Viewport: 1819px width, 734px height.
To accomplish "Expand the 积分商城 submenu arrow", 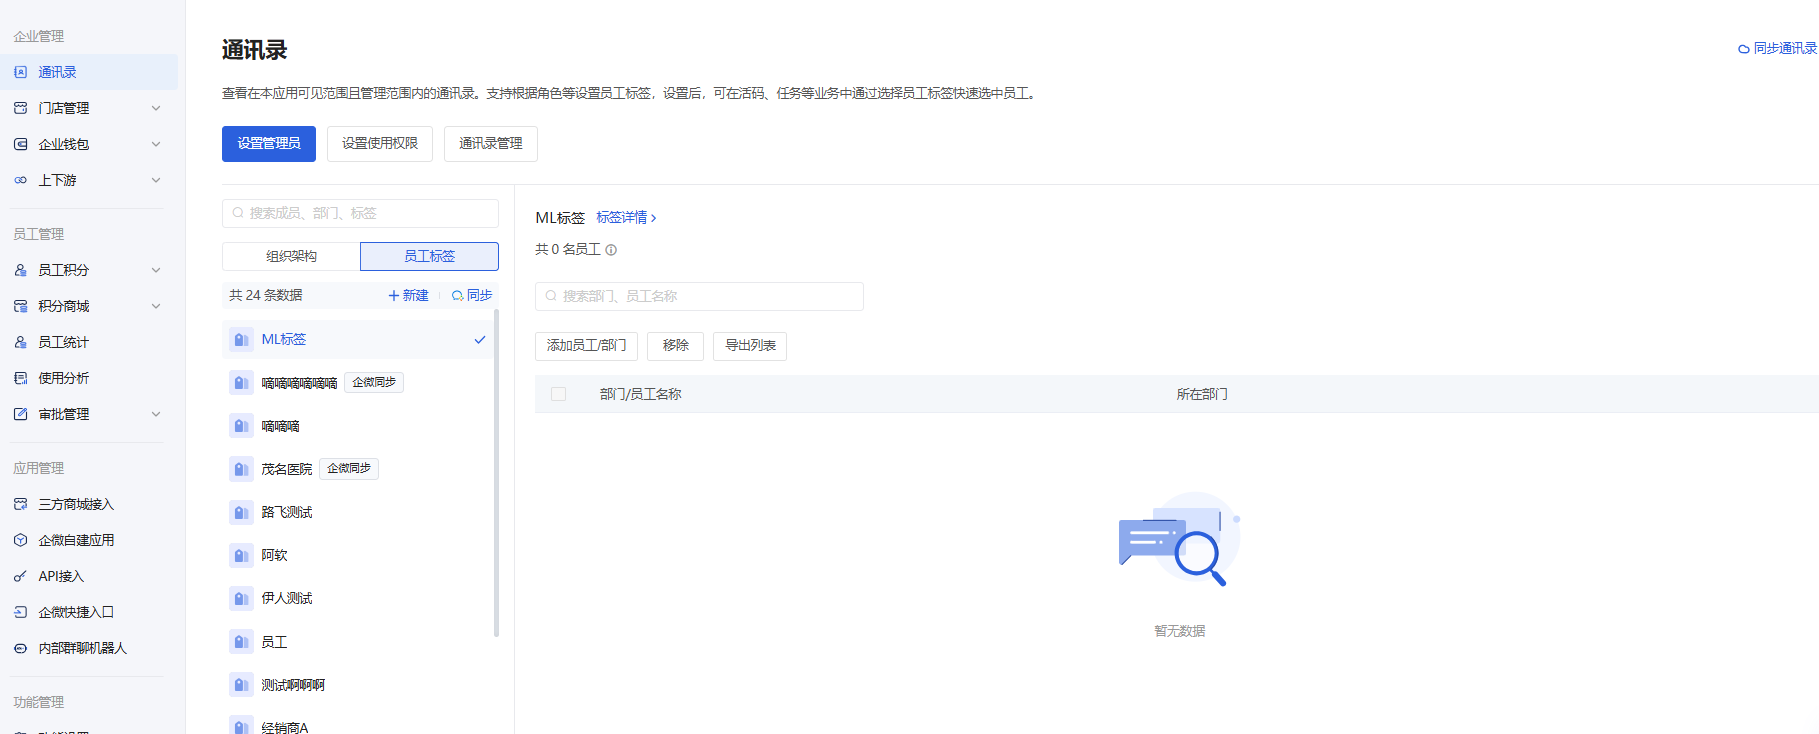I will click(156, 306).
